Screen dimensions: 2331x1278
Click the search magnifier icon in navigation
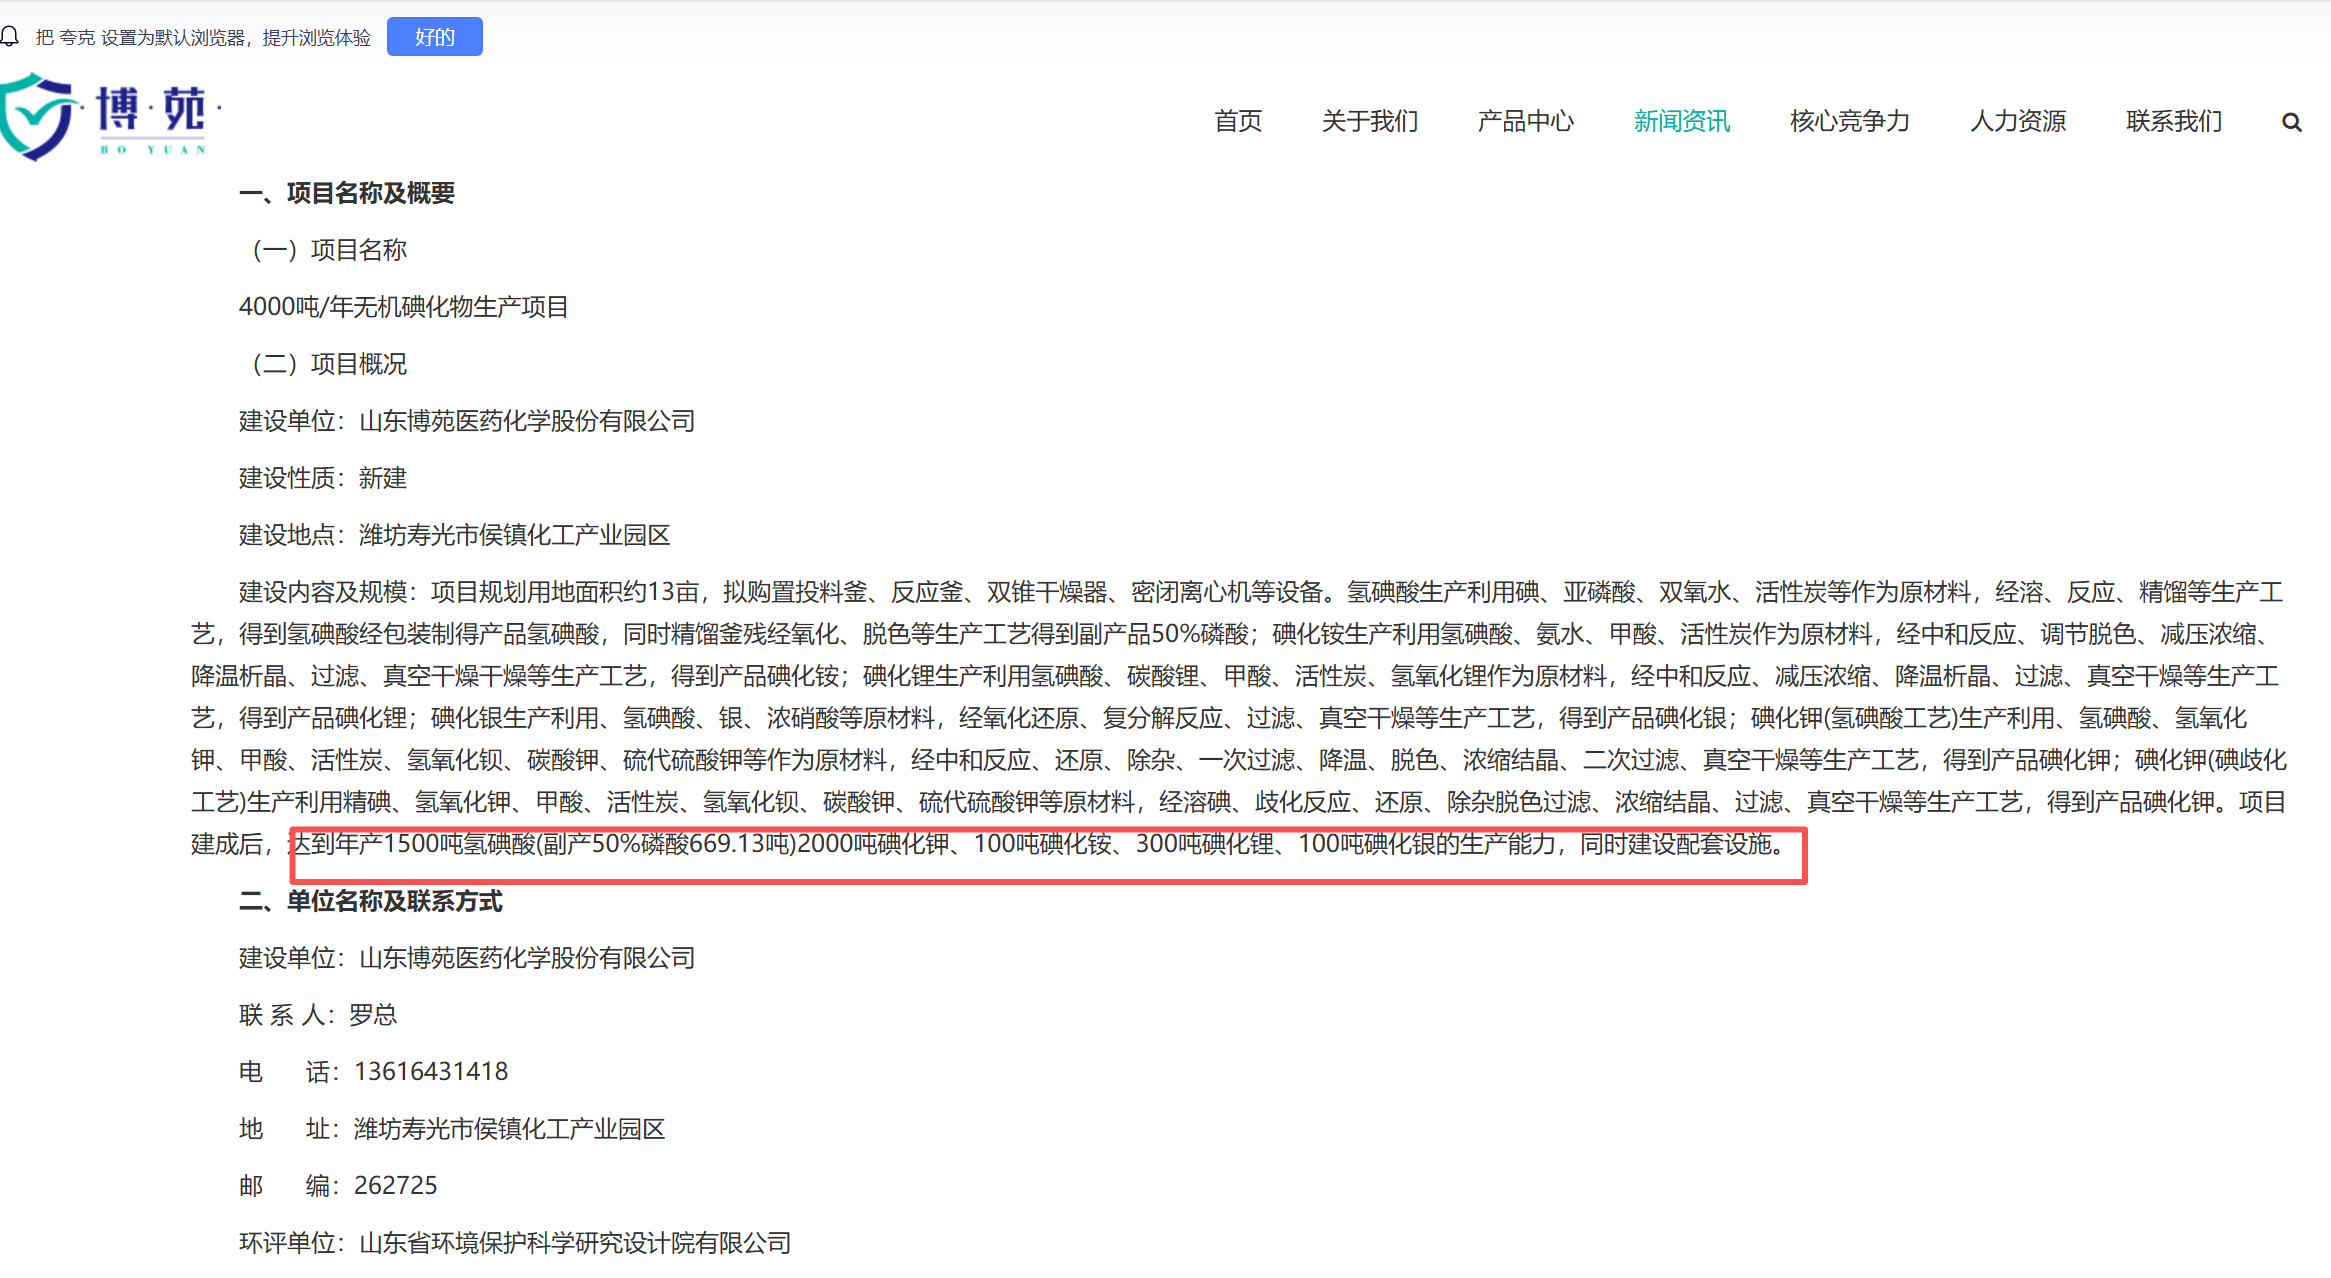[2291, 122]
